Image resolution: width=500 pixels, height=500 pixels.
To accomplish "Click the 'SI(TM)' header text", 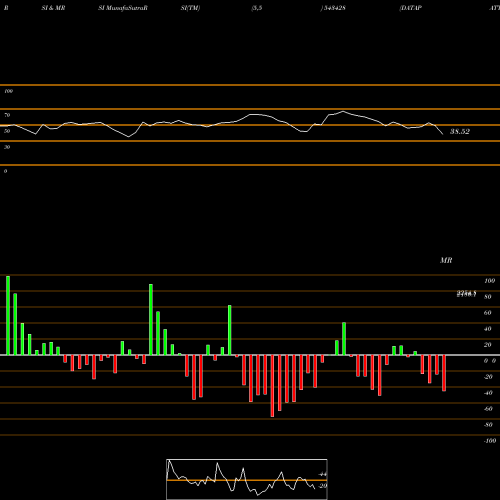I will tap(190, 8).
